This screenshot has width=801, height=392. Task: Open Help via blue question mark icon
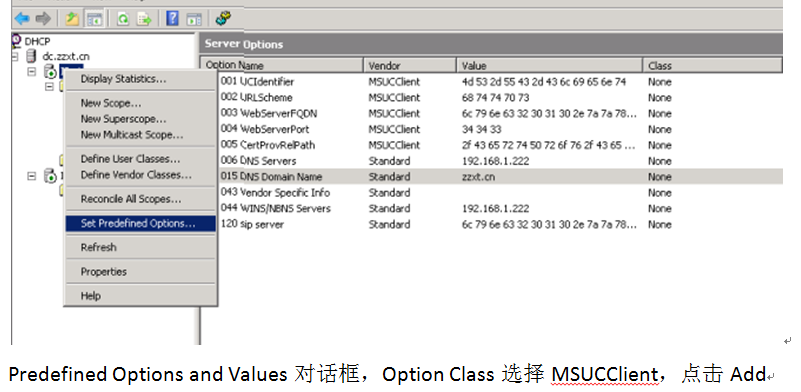(x=173, y=19)
